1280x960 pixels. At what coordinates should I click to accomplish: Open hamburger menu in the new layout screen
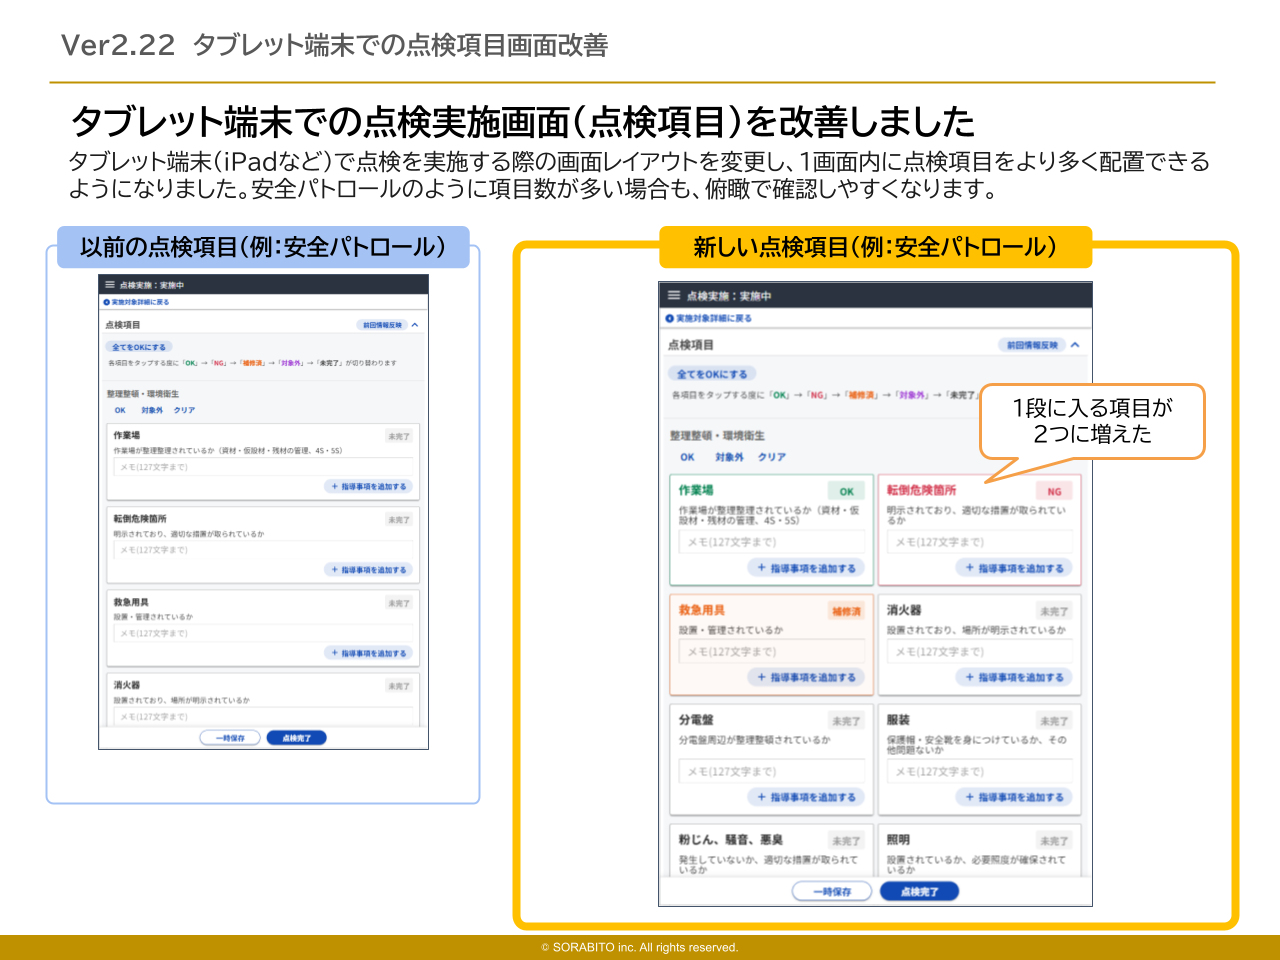[x=674, y=296]
